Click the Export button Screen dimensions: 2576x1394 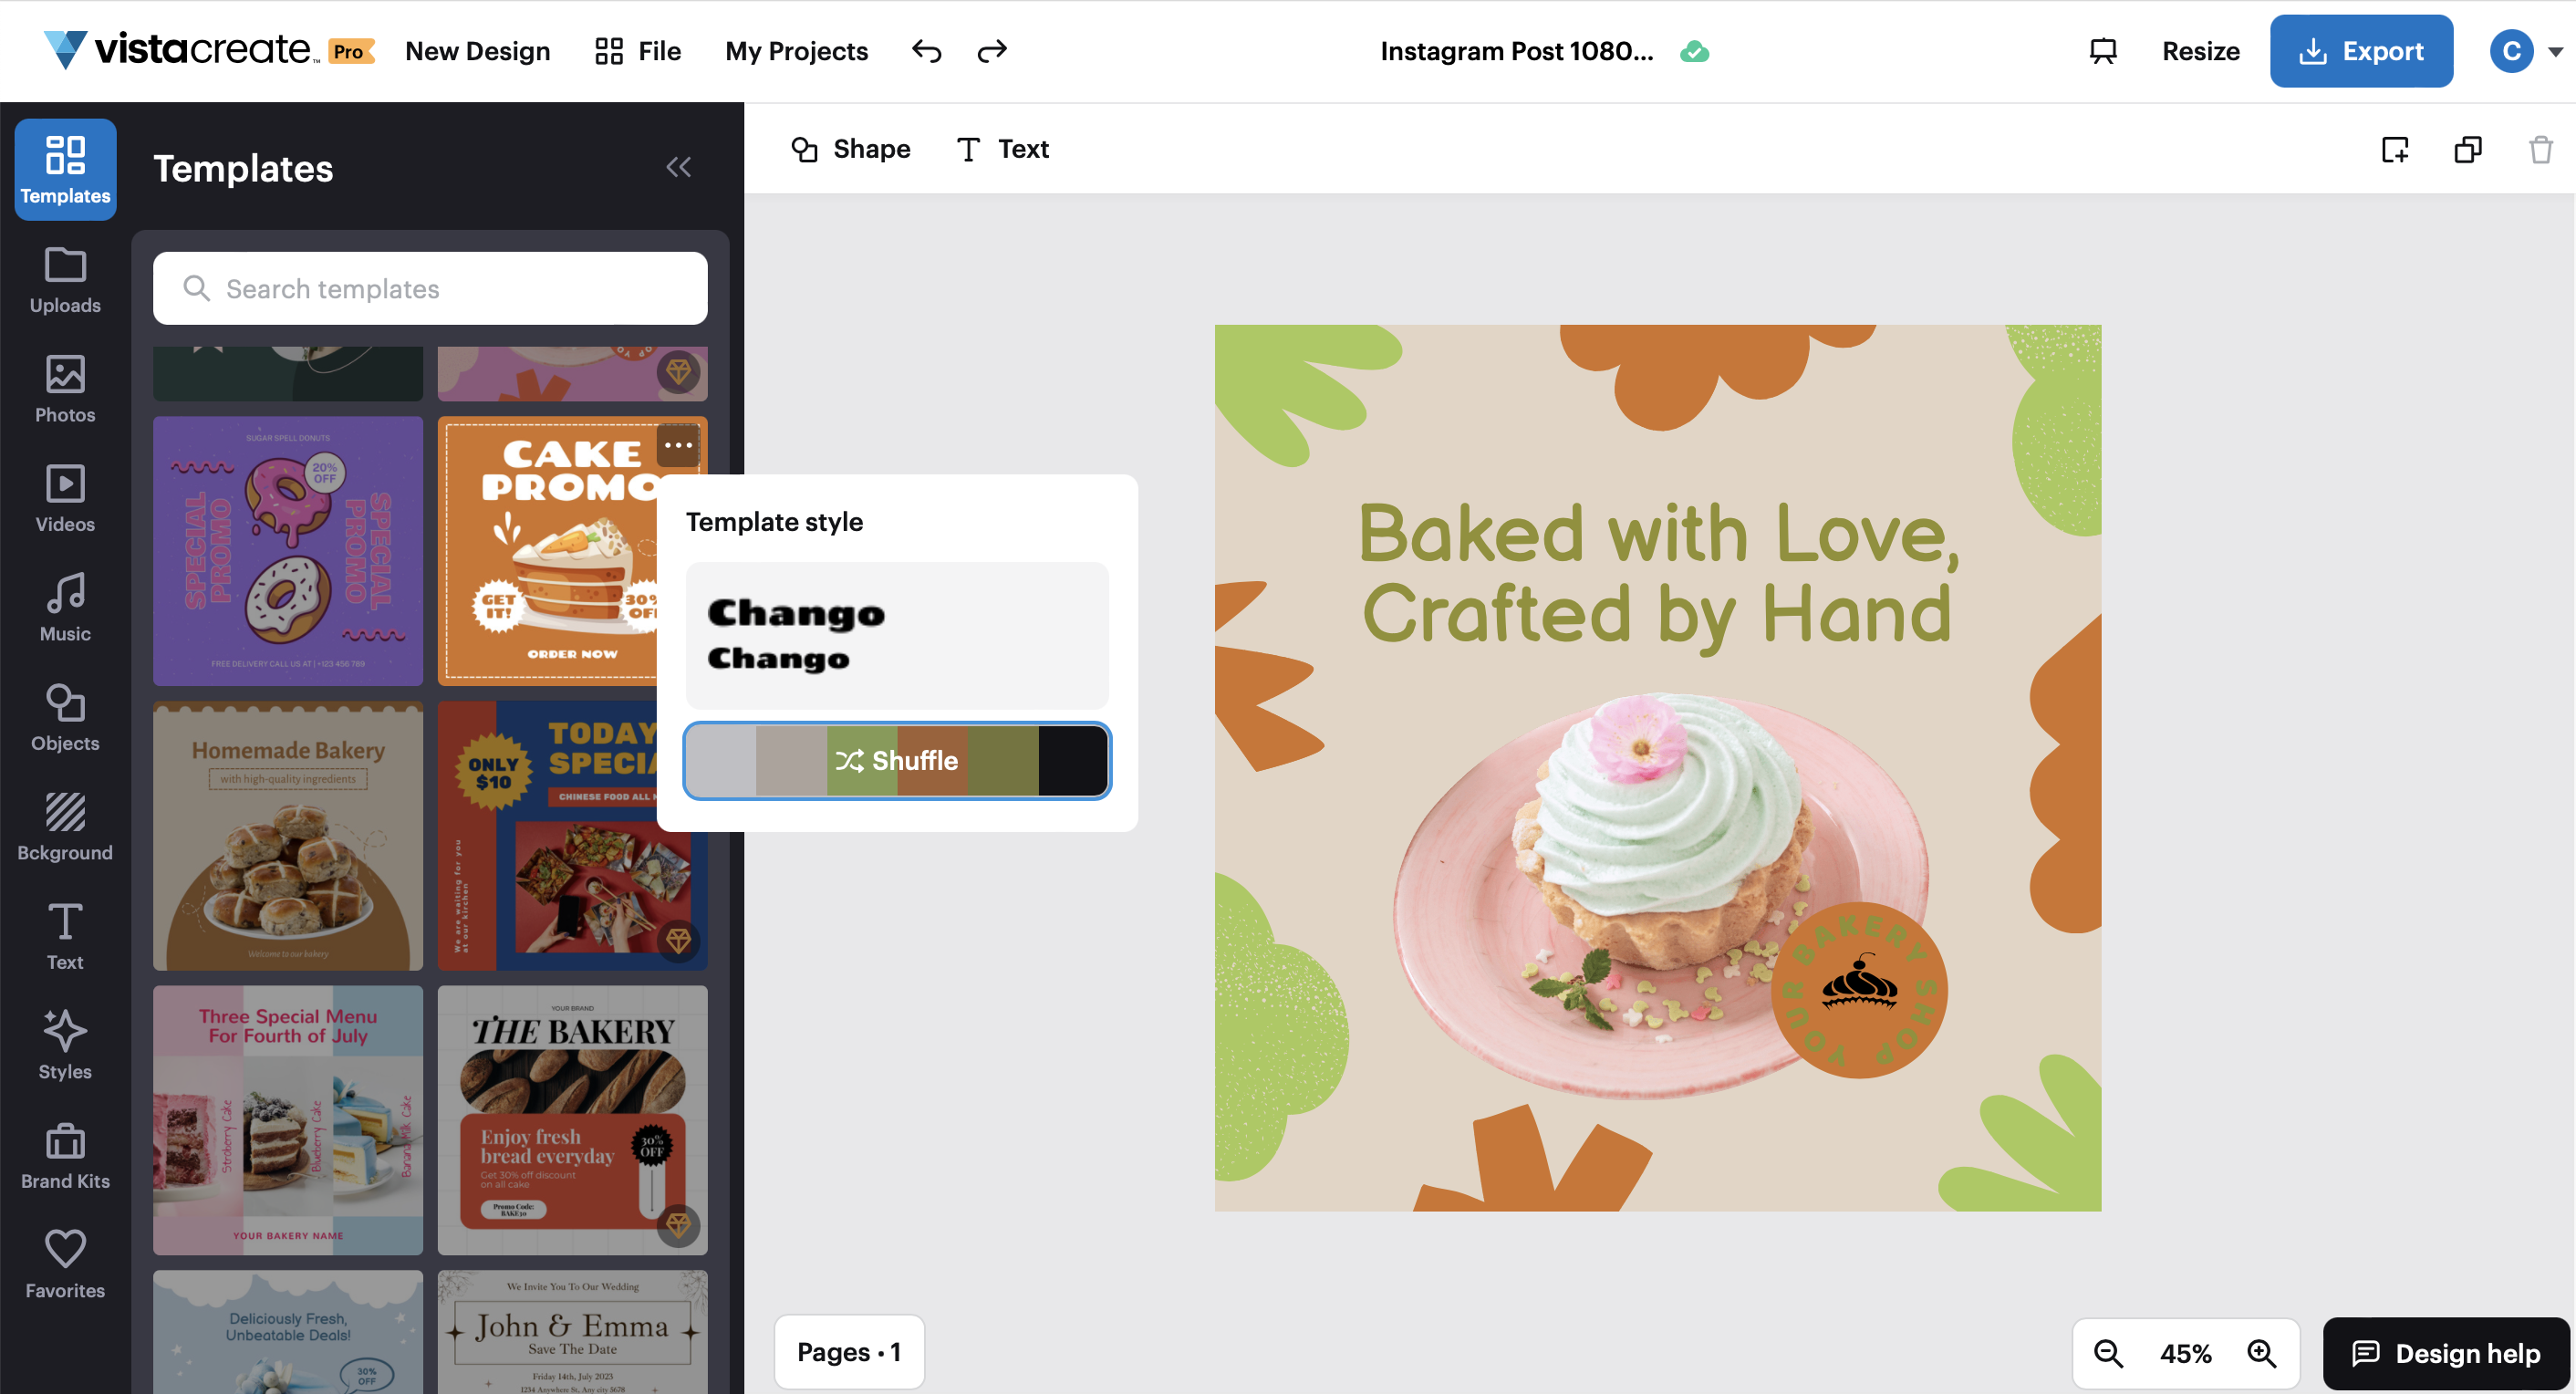[x=2361, y=50]
